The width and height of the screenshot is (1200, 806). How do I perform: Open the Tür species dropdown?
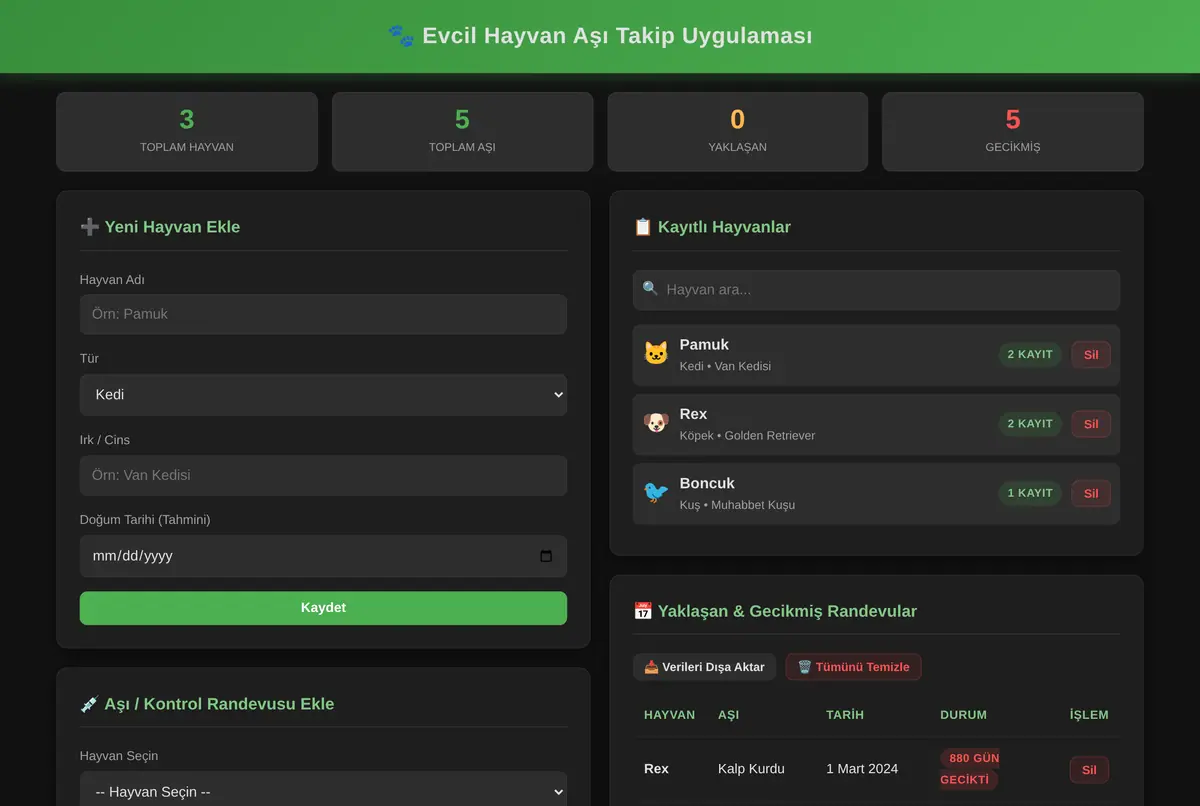tap(323, 395)
